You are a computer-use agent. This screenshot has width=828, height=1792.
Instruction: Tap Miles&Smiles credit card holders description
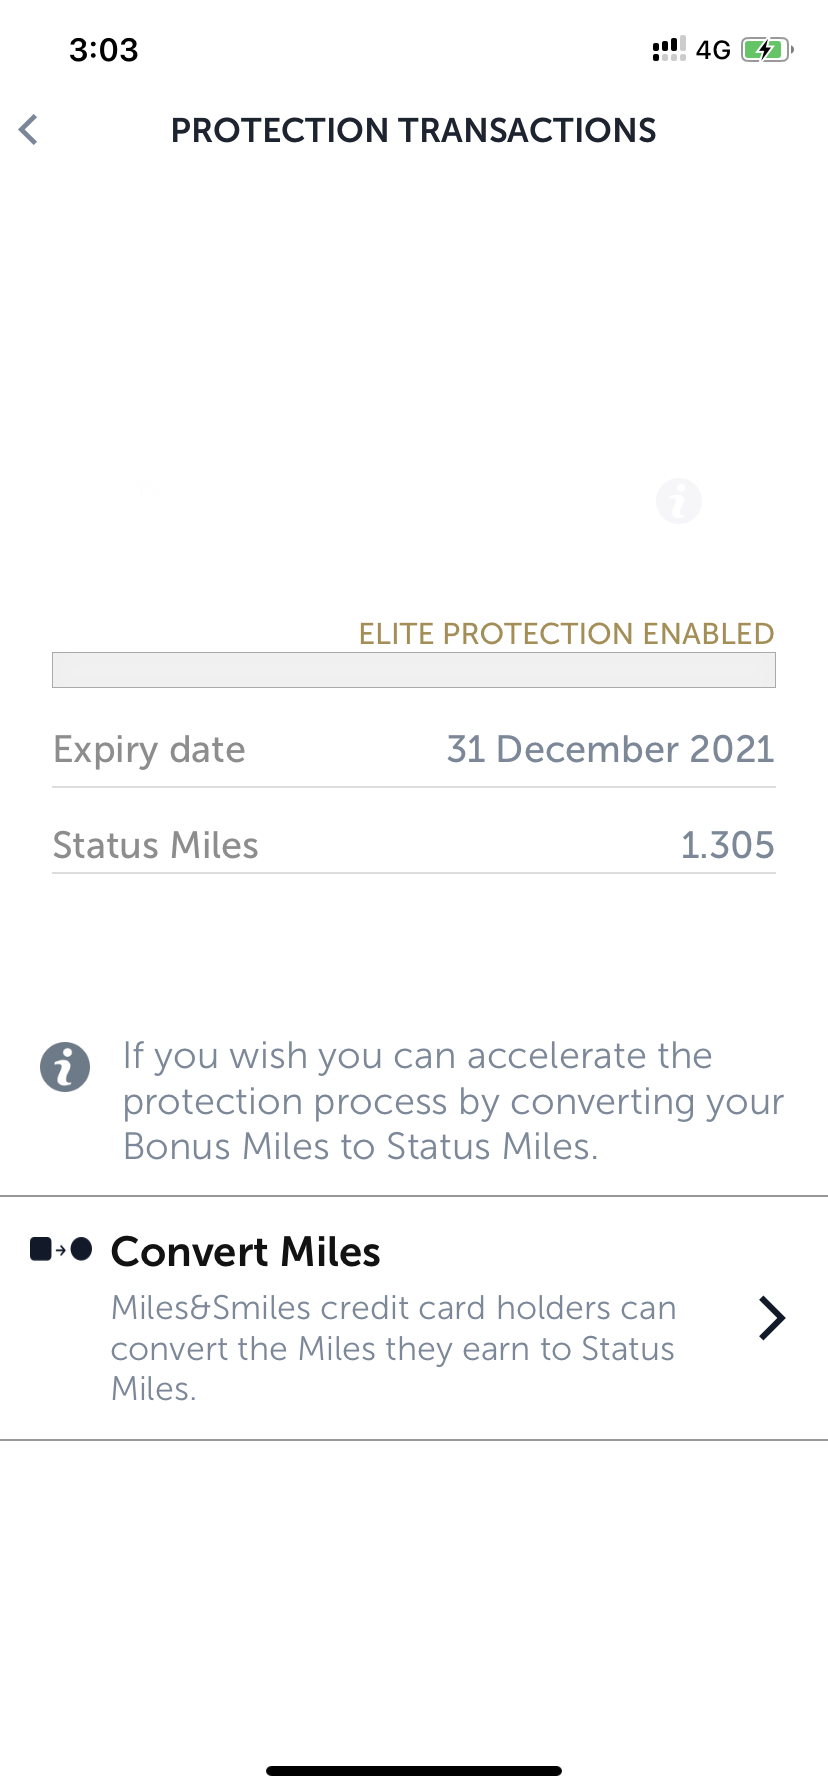[393, 1348]
